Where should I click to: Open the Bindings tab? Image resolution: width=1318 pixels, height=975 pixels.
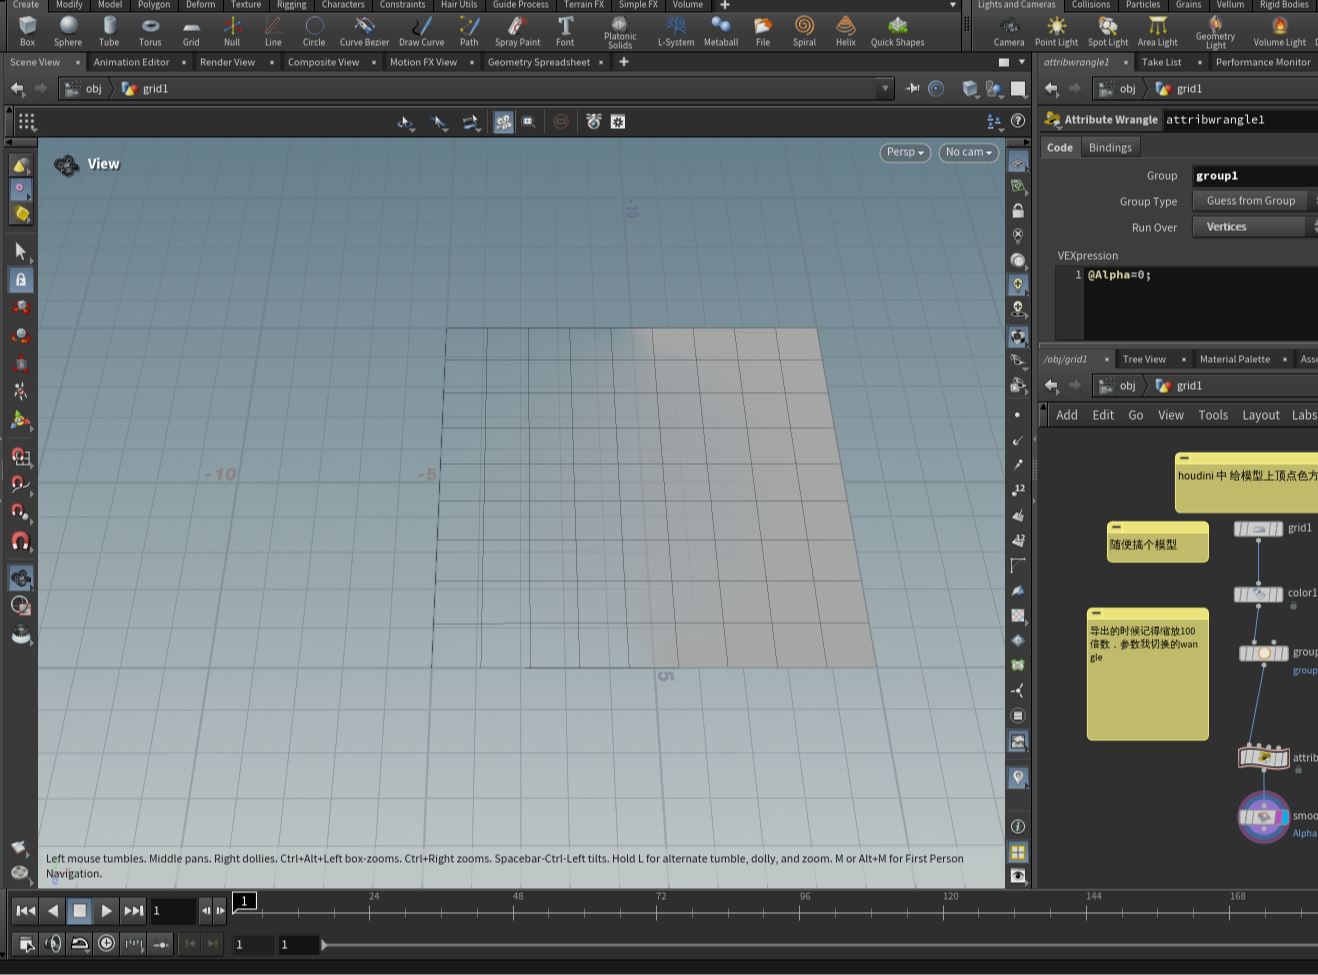pyautogui.click(x=1110, y=147)
